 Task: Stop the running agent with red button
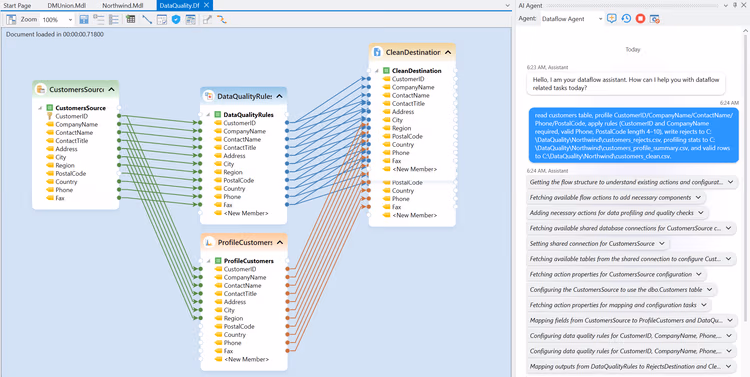coord(640,19)
